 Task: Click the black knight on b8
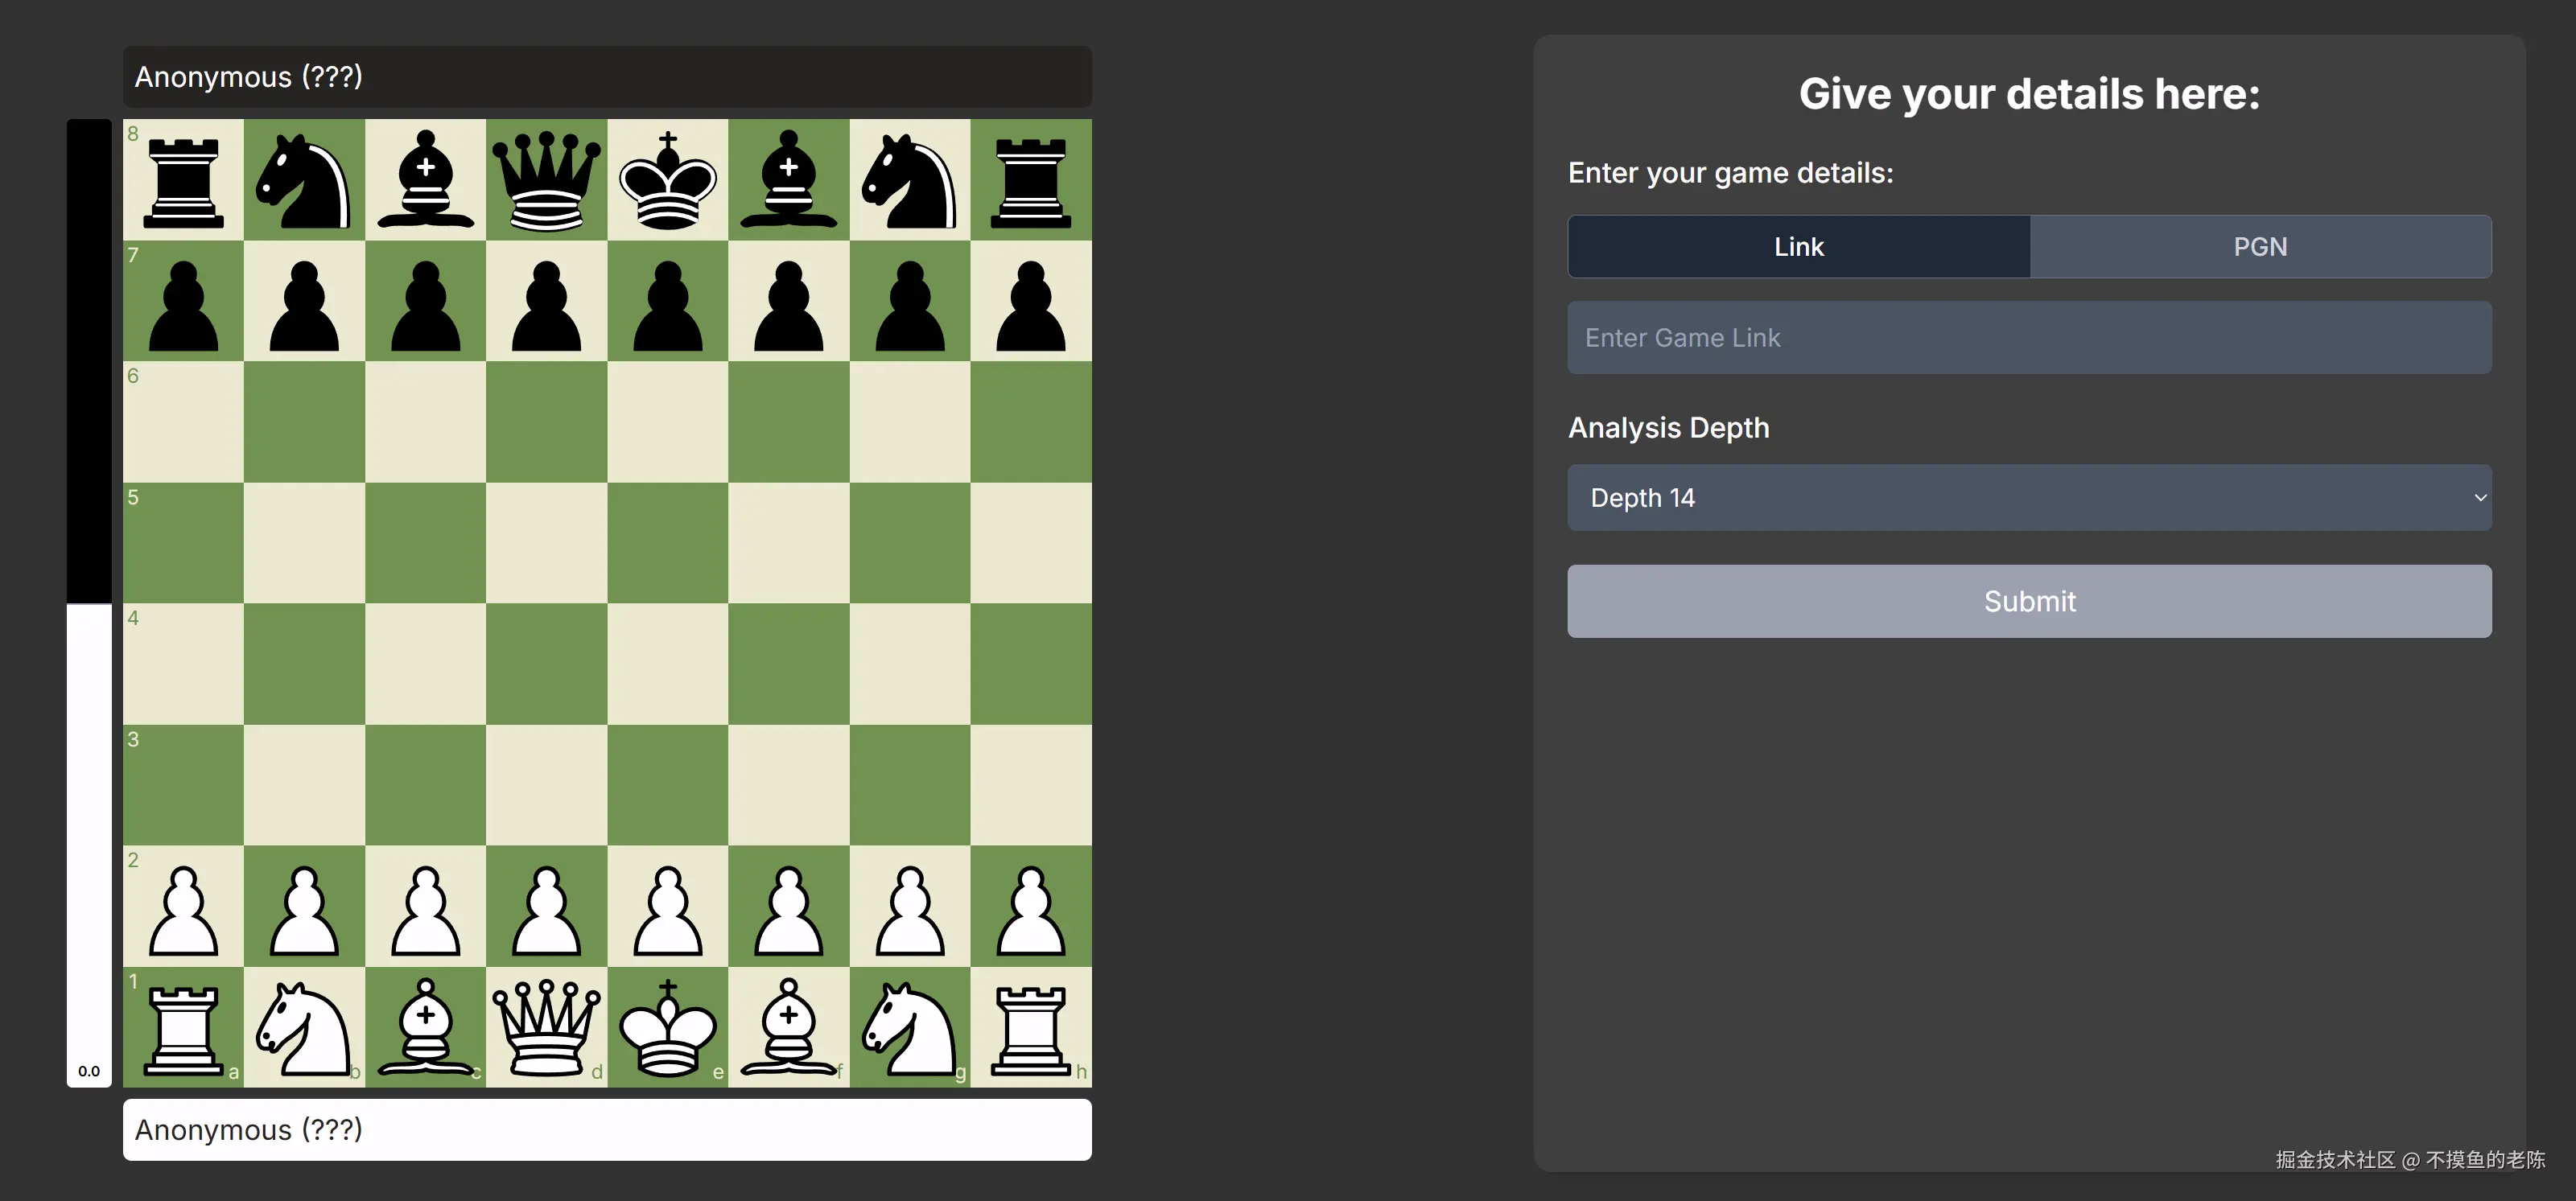click(304, 180)
